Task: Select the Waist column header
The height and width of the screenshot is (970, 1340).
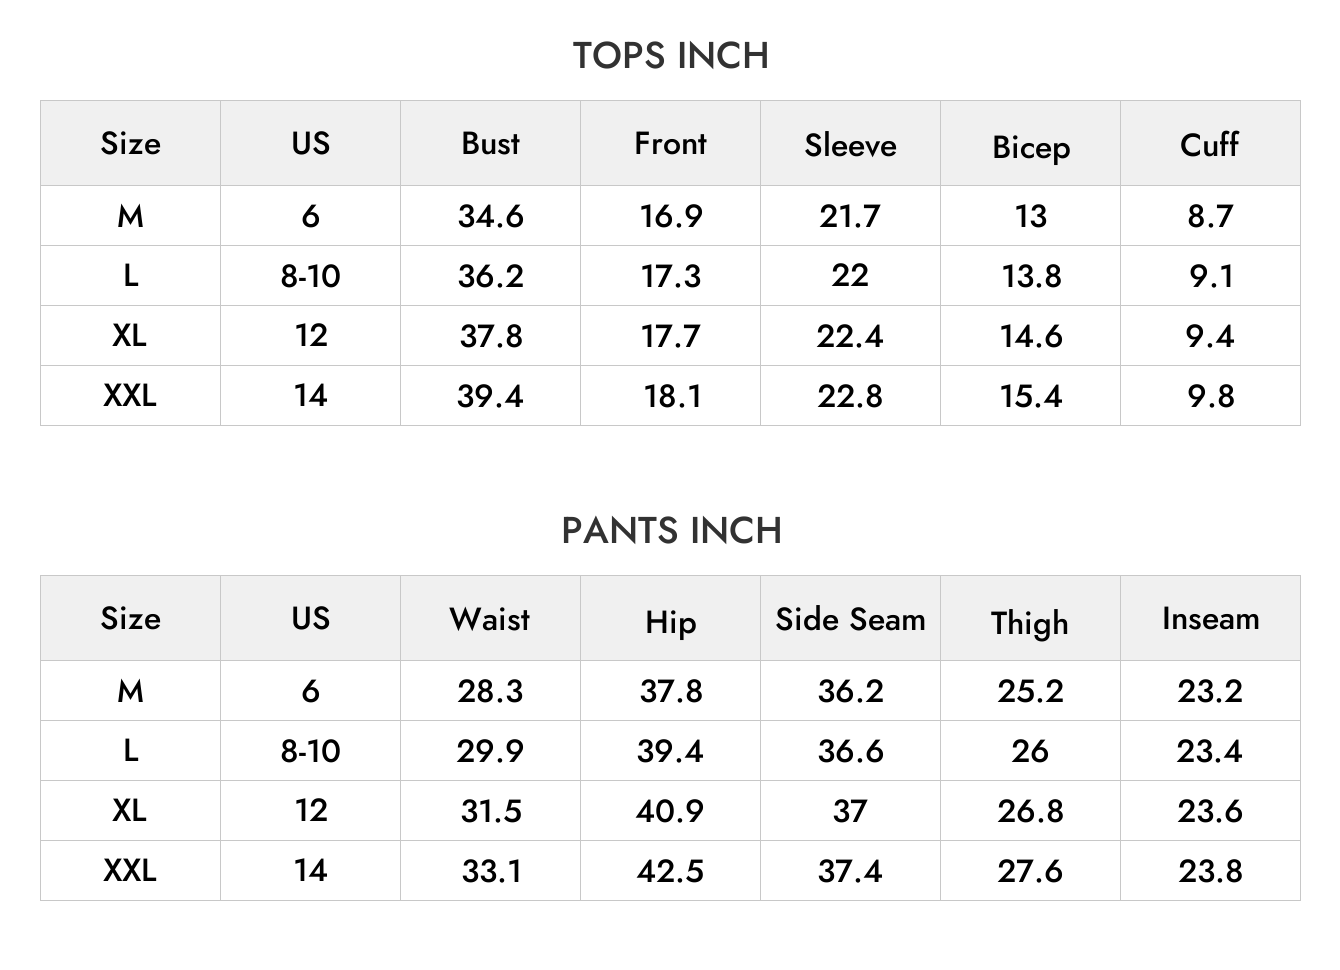Action: click(490, 619)
